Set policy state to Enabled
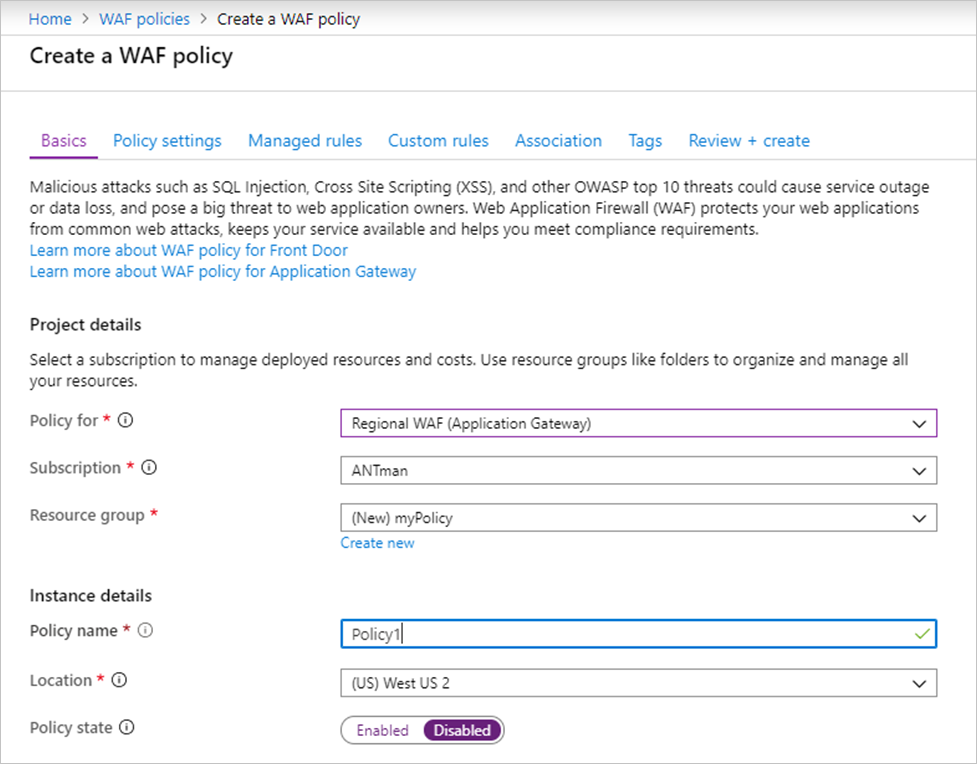Screen dimensions: 977x764 381,730
